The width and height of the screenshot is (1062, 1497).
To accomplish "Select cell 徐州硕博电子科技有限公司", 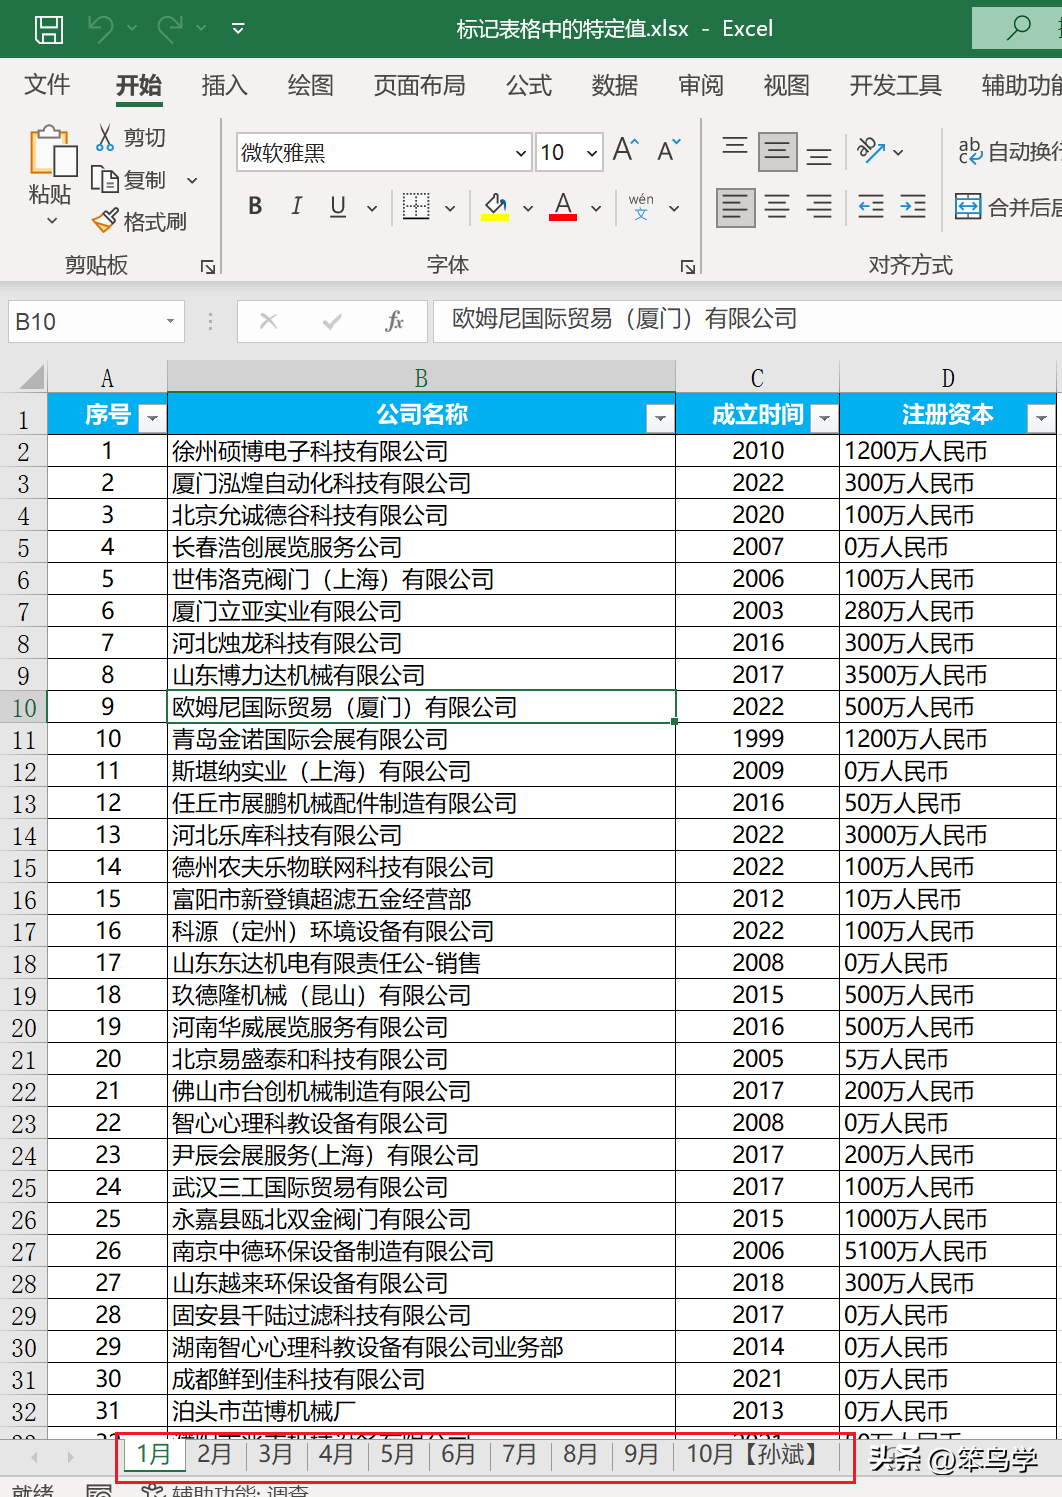I will coord(421,451).
